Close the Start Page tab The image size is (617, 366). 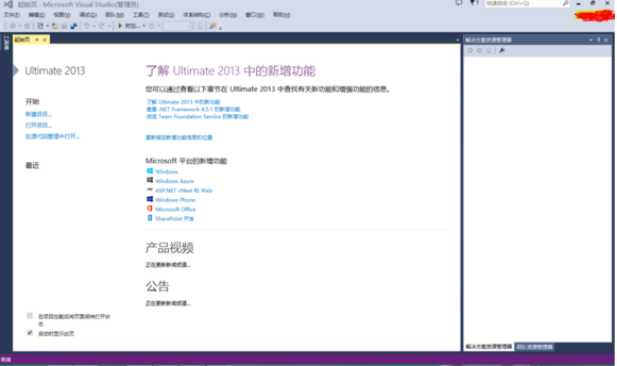point(44,39)
